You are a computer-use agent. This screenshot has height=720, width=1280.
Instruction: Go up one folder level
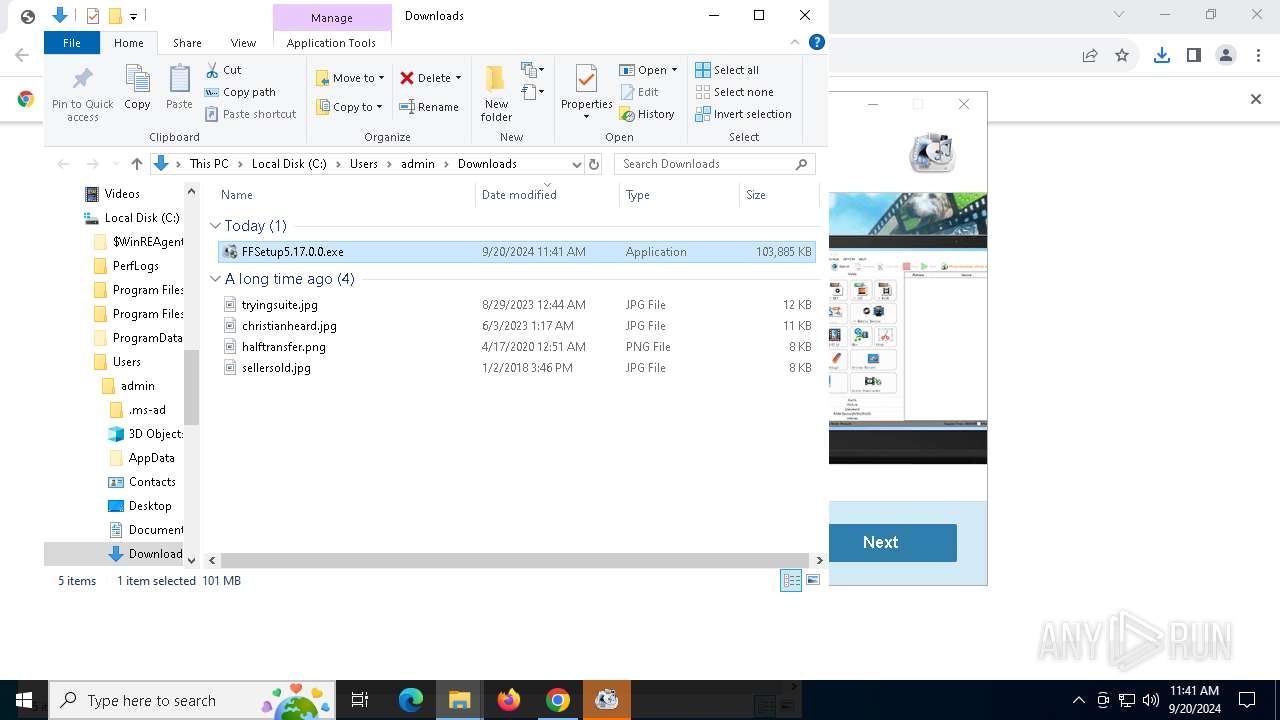[x=137, y=164]
